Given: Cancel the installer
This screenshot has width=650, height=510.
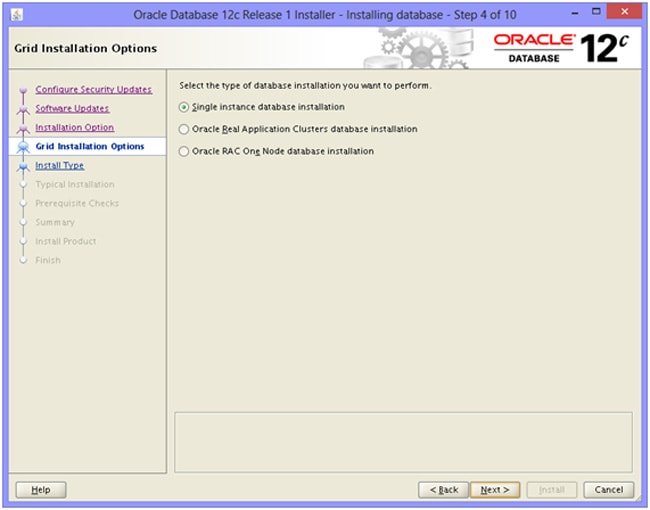Looking at the screenshot, I should click(x=609, y=490).
